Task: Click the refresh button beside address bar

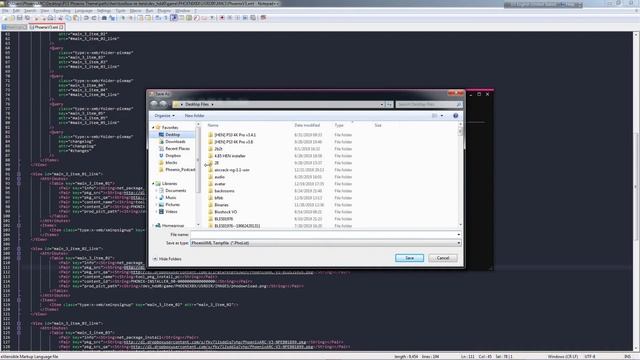Action: [389, 104]
